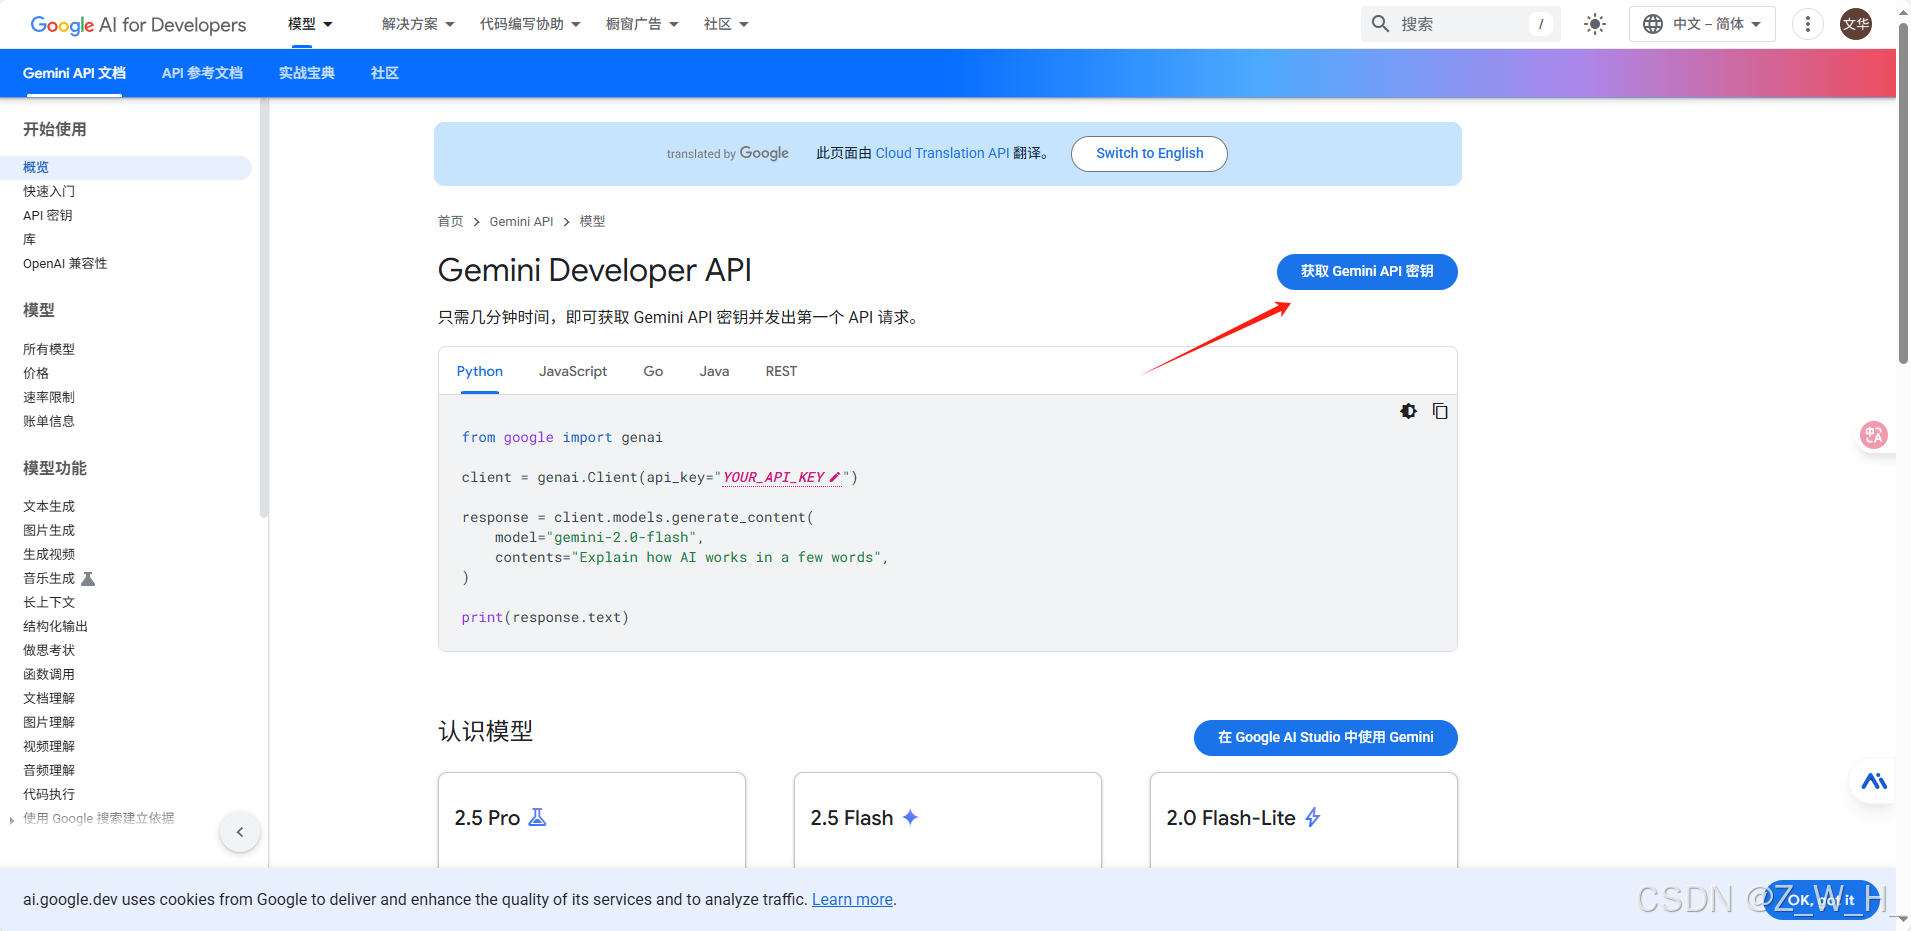Click 在 Google AI Studio 中使用 Gemini button
The image size is (1911, 931).
(x=1325, y=737)
